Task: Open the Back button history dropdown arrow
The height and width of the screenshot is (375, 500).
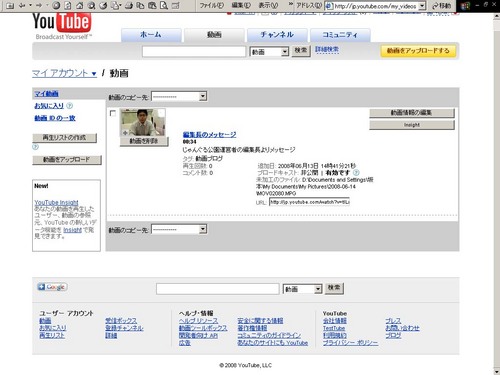Action: tap(30, 5)
